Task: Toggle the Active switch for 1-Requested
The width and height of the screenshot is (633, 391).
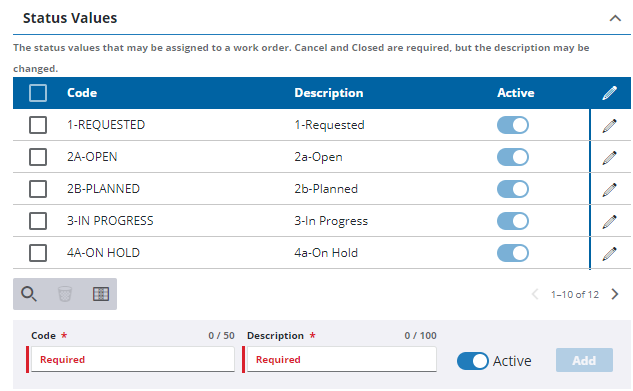Action: point(513,125)
